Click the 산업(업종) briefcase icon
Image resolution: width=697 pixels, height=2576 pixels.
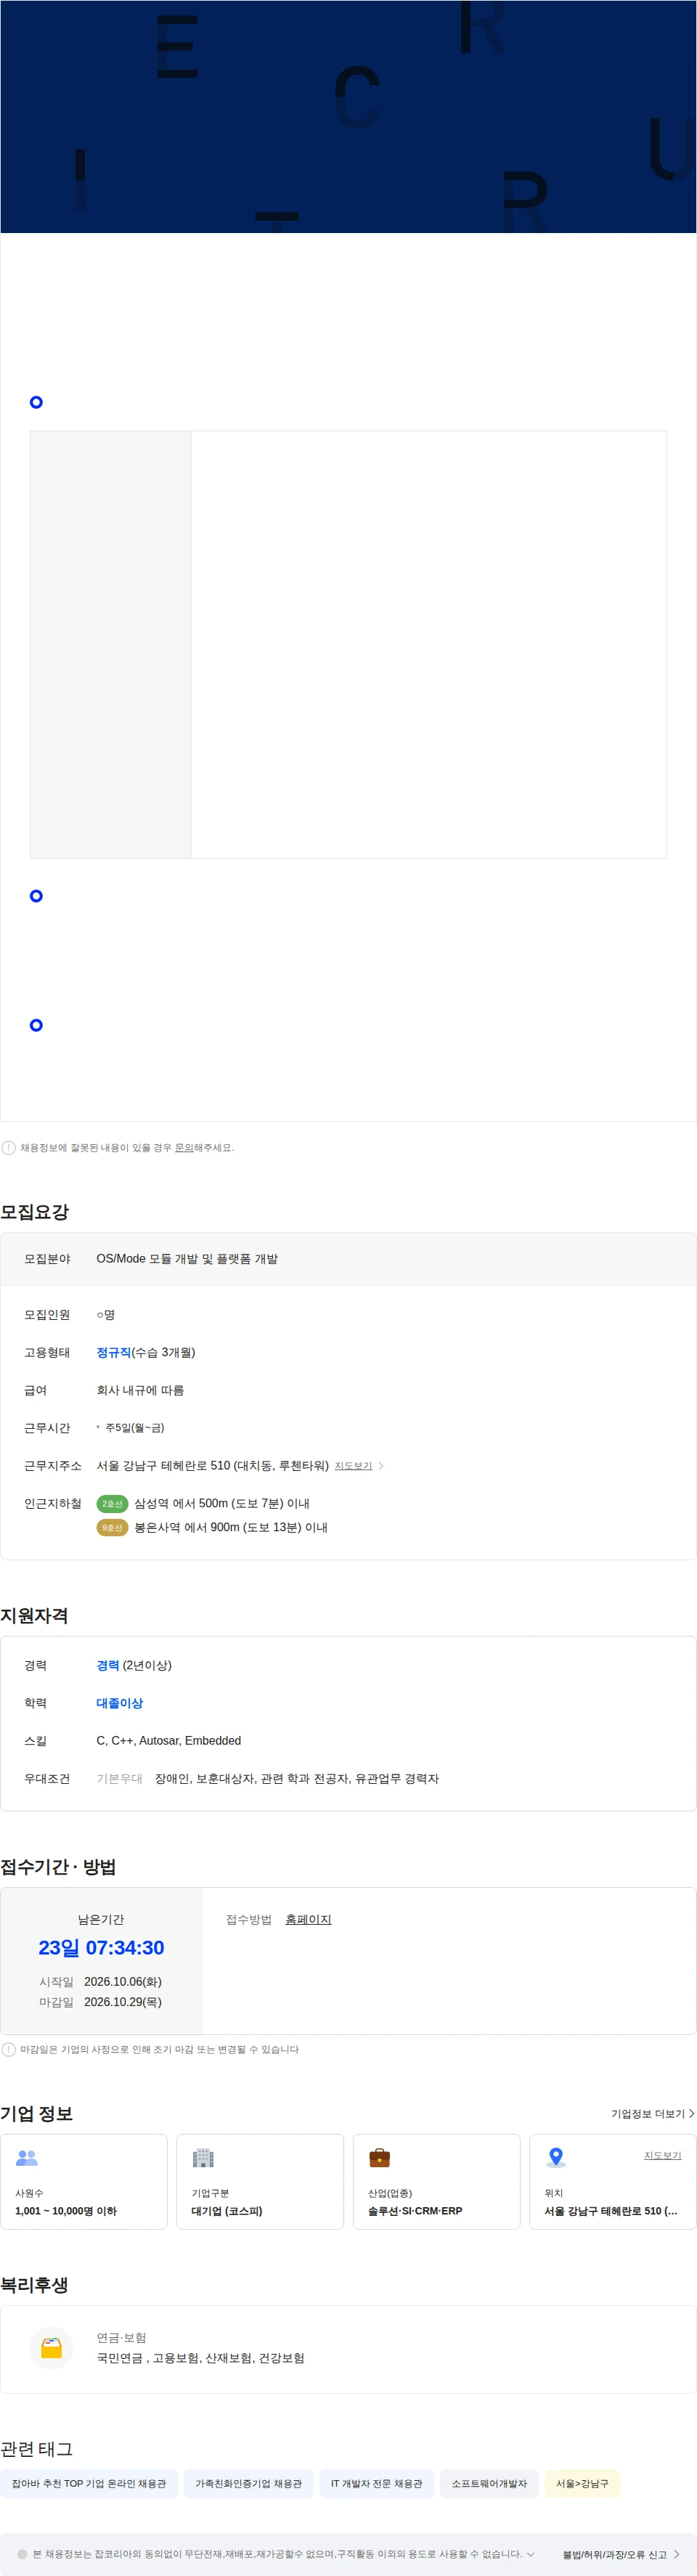(380, 2158)
